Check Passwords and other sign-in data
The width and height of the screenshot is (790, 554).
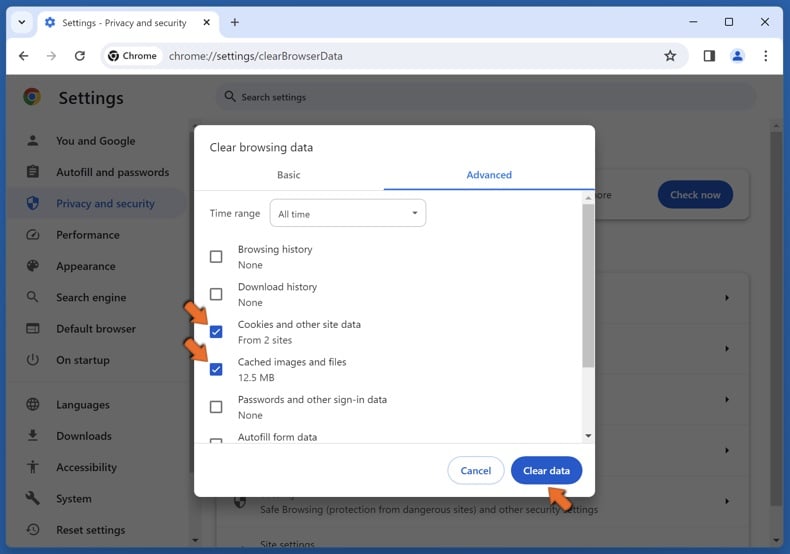point(216,406)
